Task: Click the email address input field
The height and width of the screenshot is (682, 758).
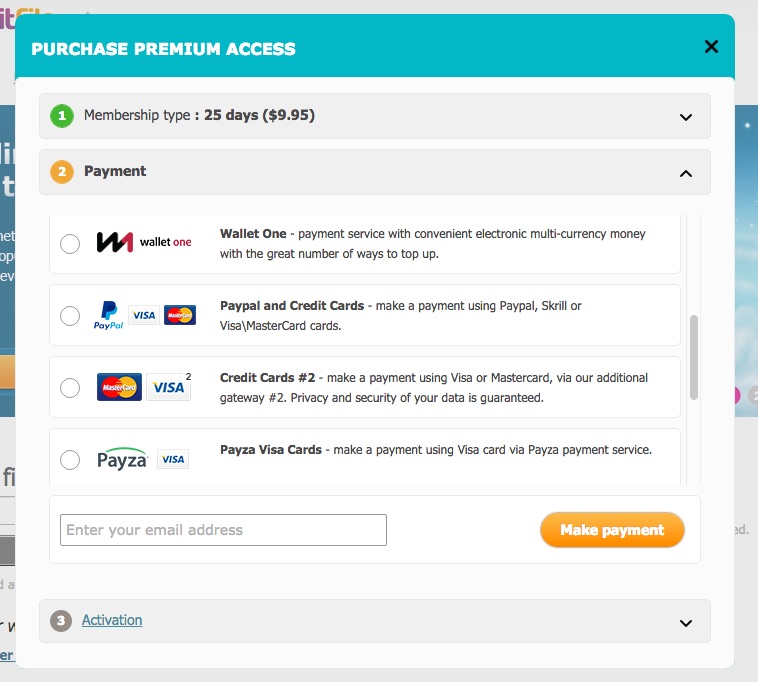Action: point(223,530)
